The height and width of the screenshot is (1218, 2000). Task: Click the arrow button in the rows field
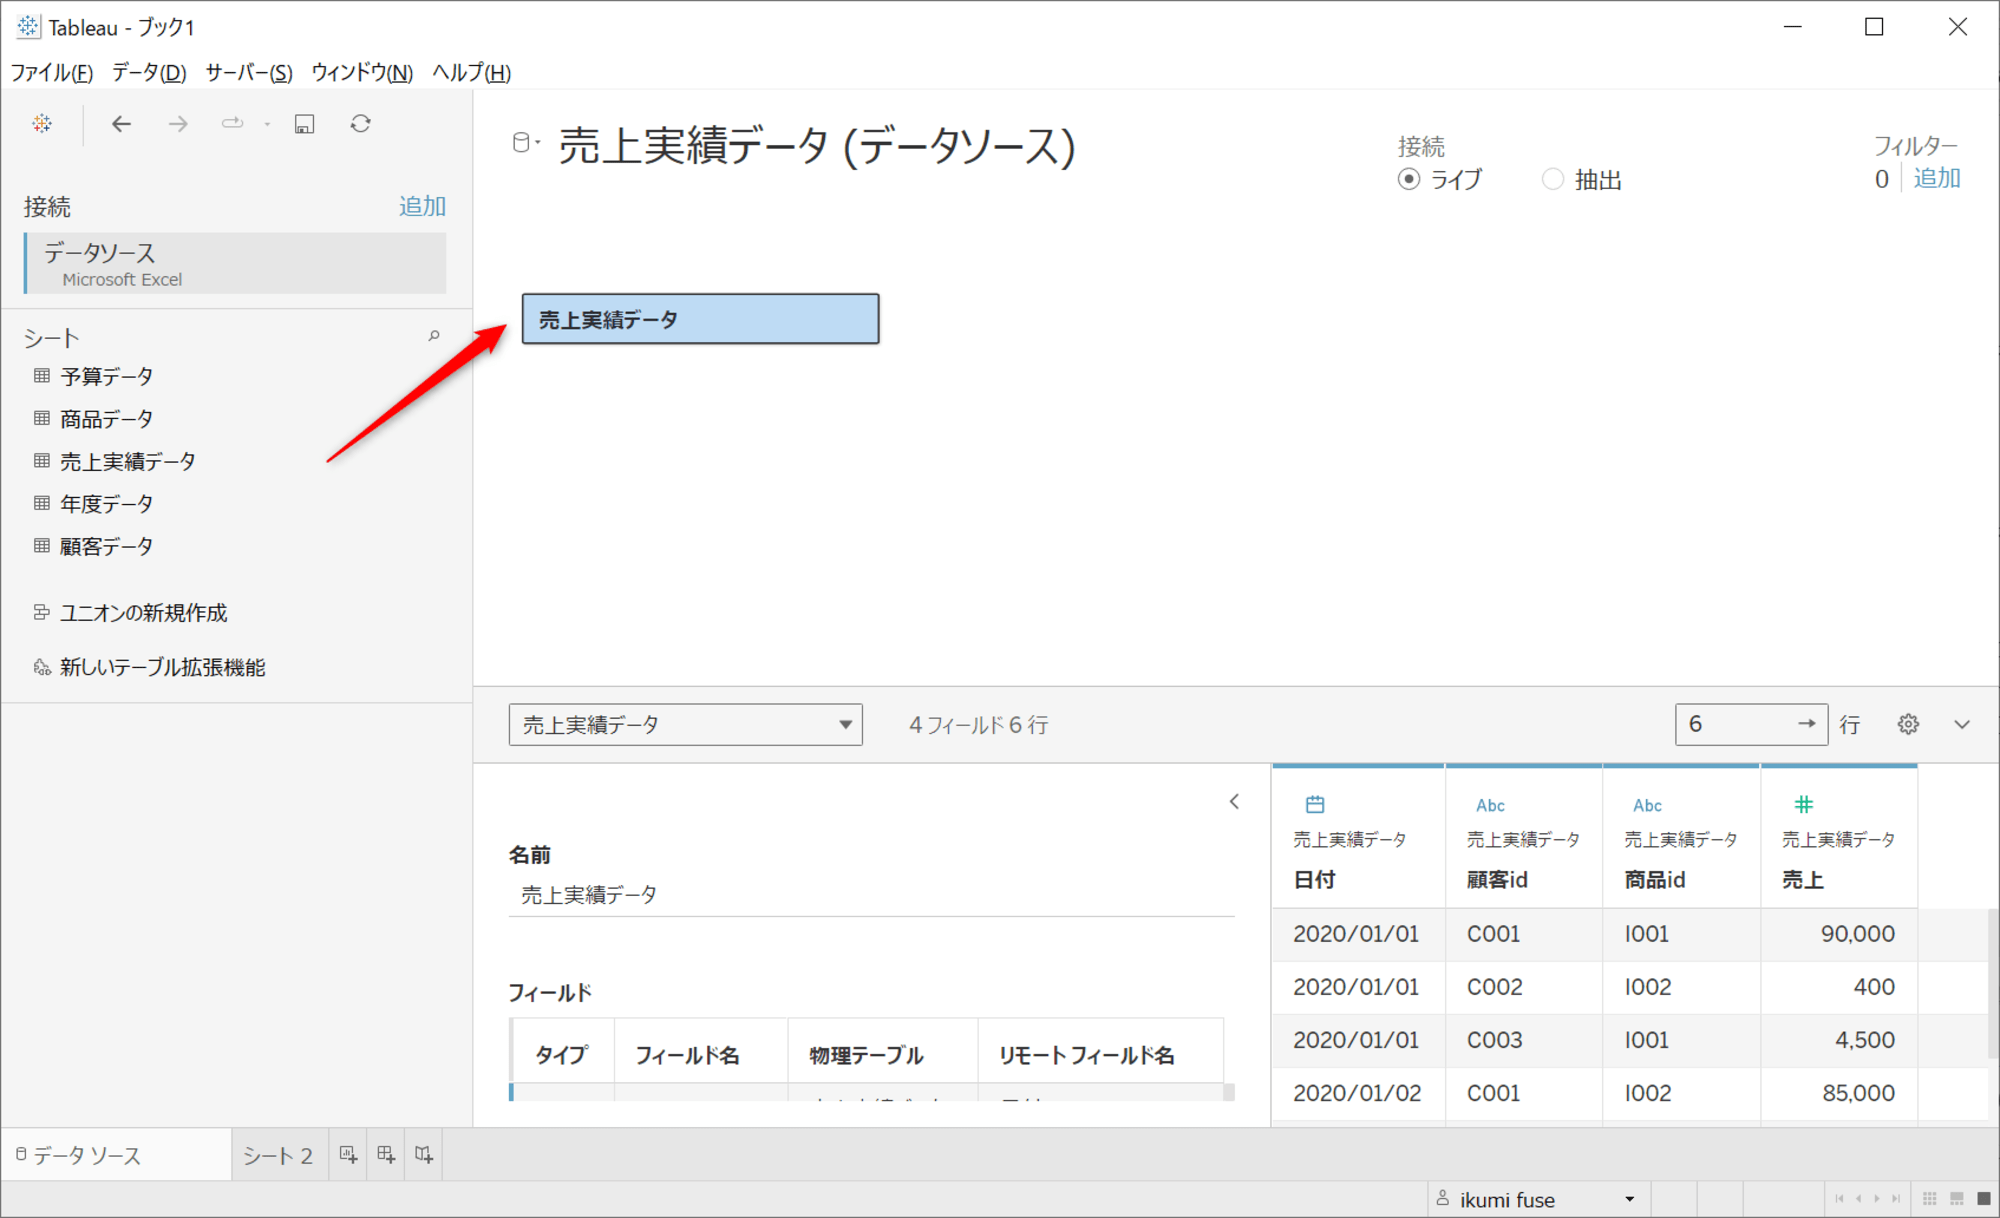(x=1806, y=723)
